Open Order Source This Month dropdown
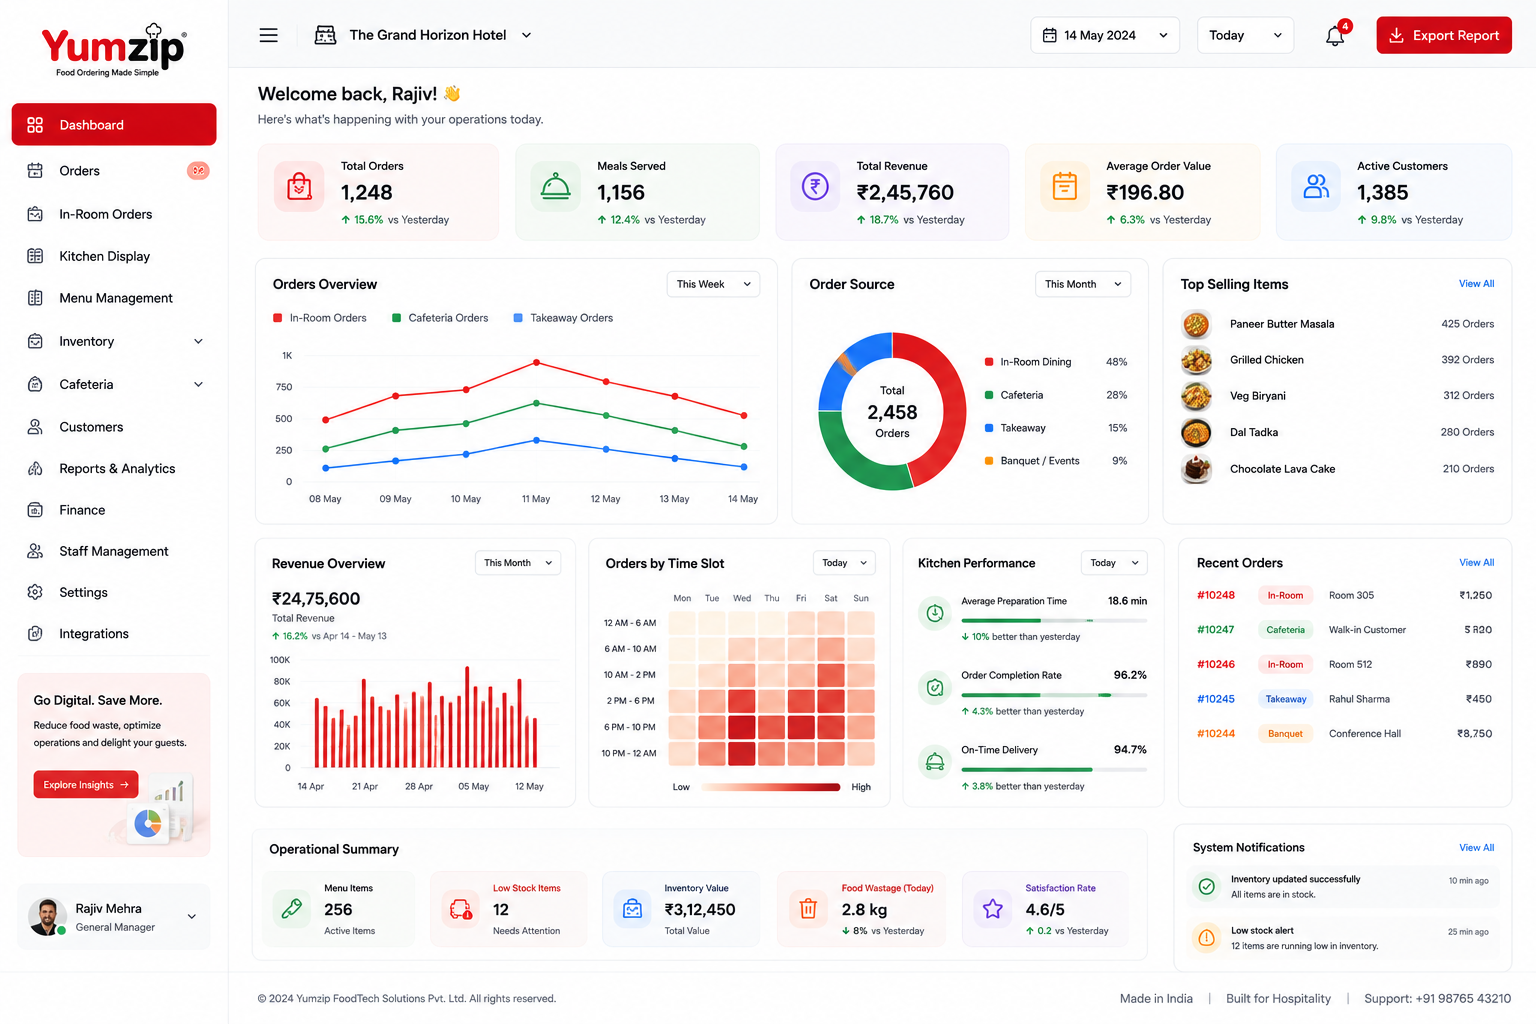Viewport: 1536px width, 1024px height. [x=1083, y=284]
